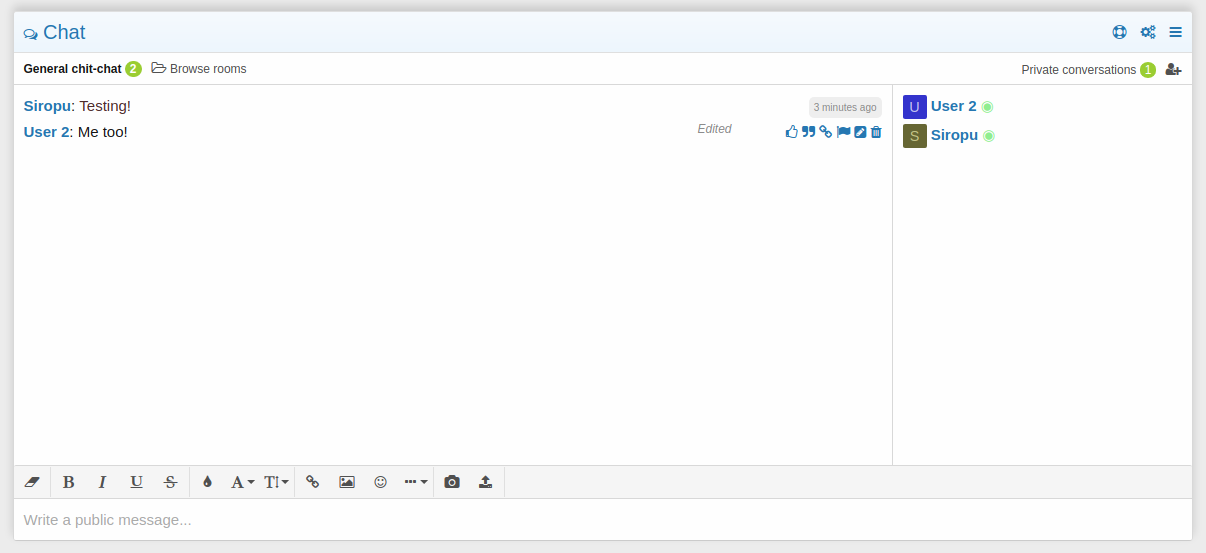Click the add user icon next to Private conversations

click(x=1174, y=70)
